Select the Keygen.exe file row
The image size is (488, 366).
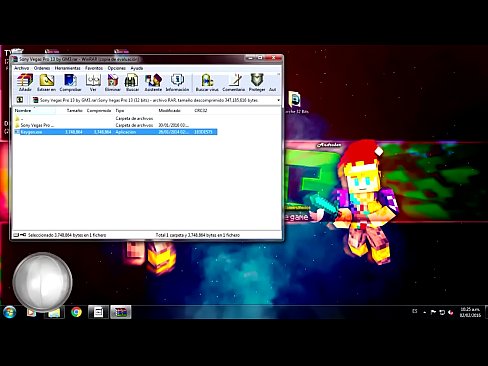click(x=115, y=132)
